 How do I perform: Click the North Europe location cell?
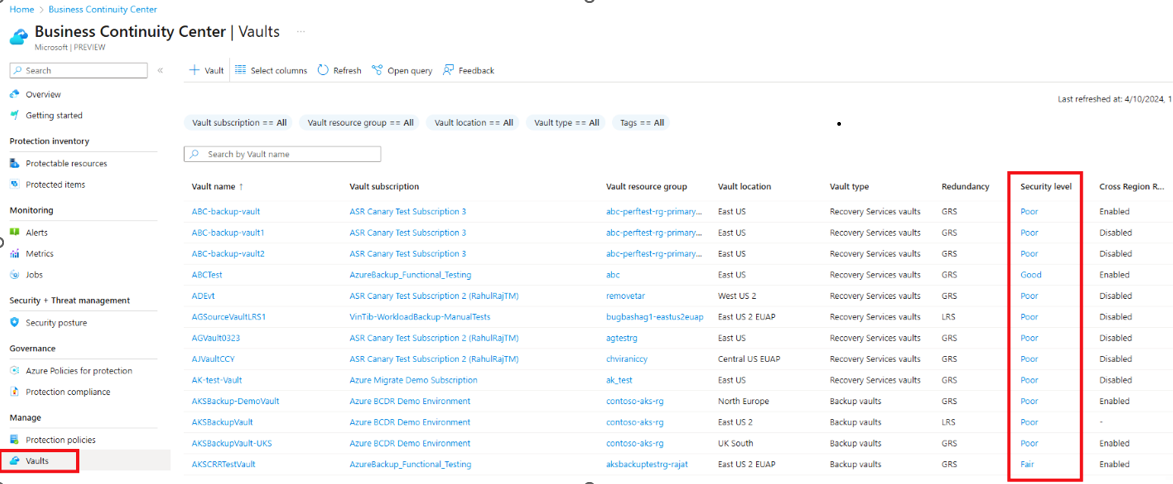743,401
